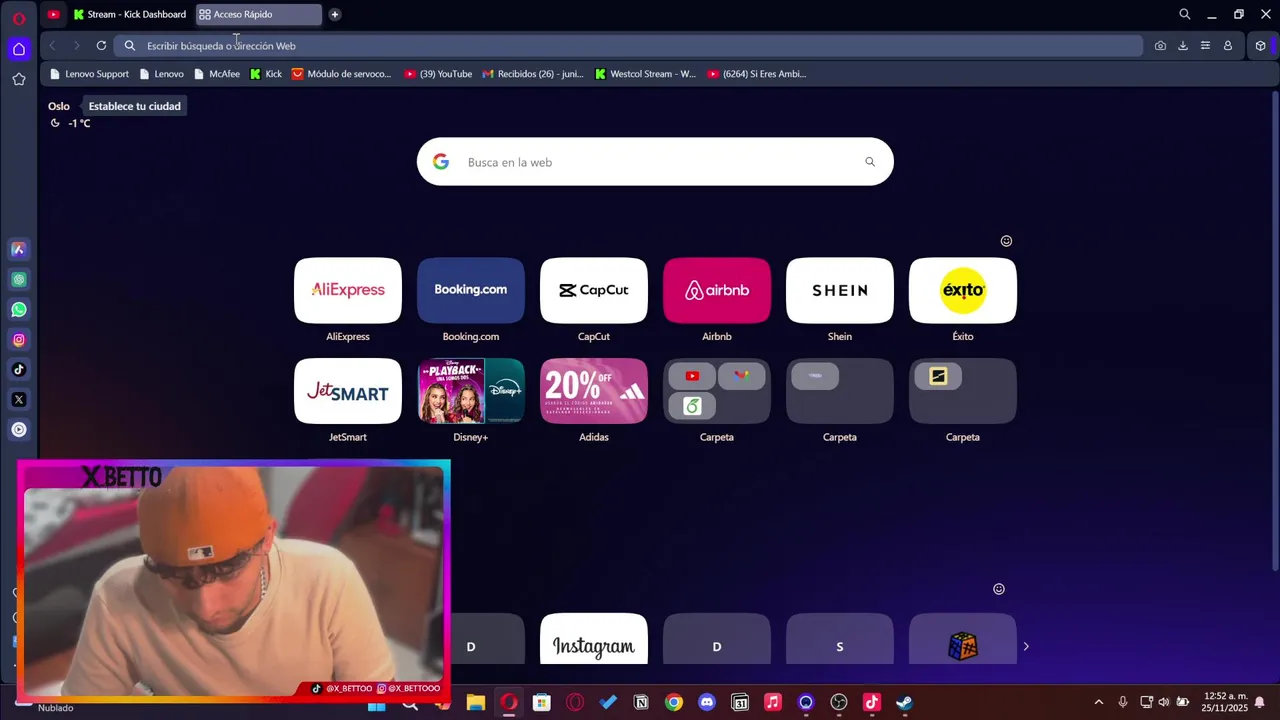Open Steam from the taskbar
The height and width of the screenshot is (720, 1280).
[x=904, y=703]
